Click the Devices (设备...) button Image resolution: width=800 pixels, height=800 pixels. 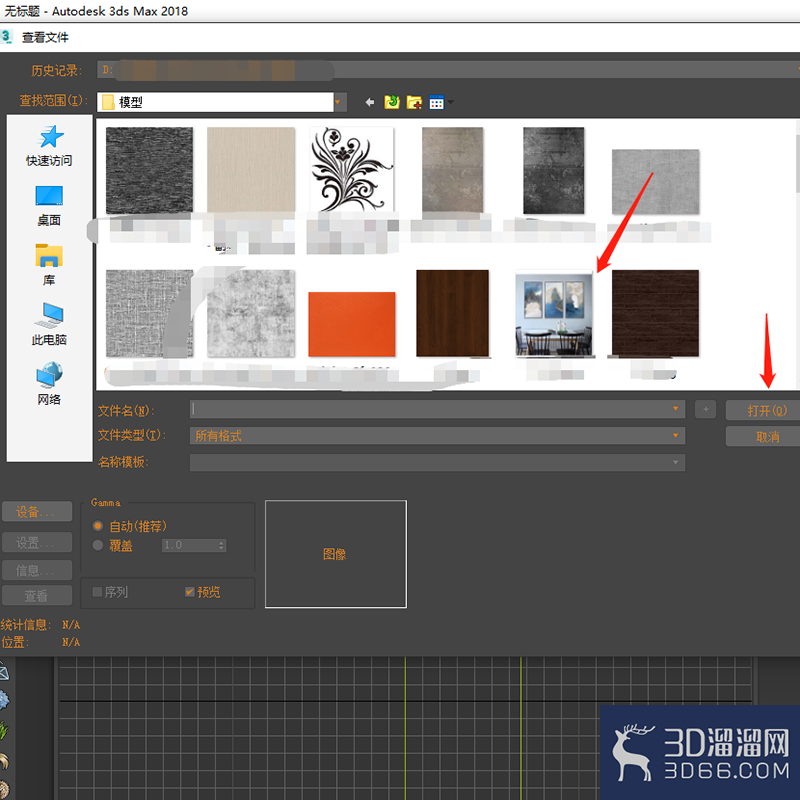[37, 512]
